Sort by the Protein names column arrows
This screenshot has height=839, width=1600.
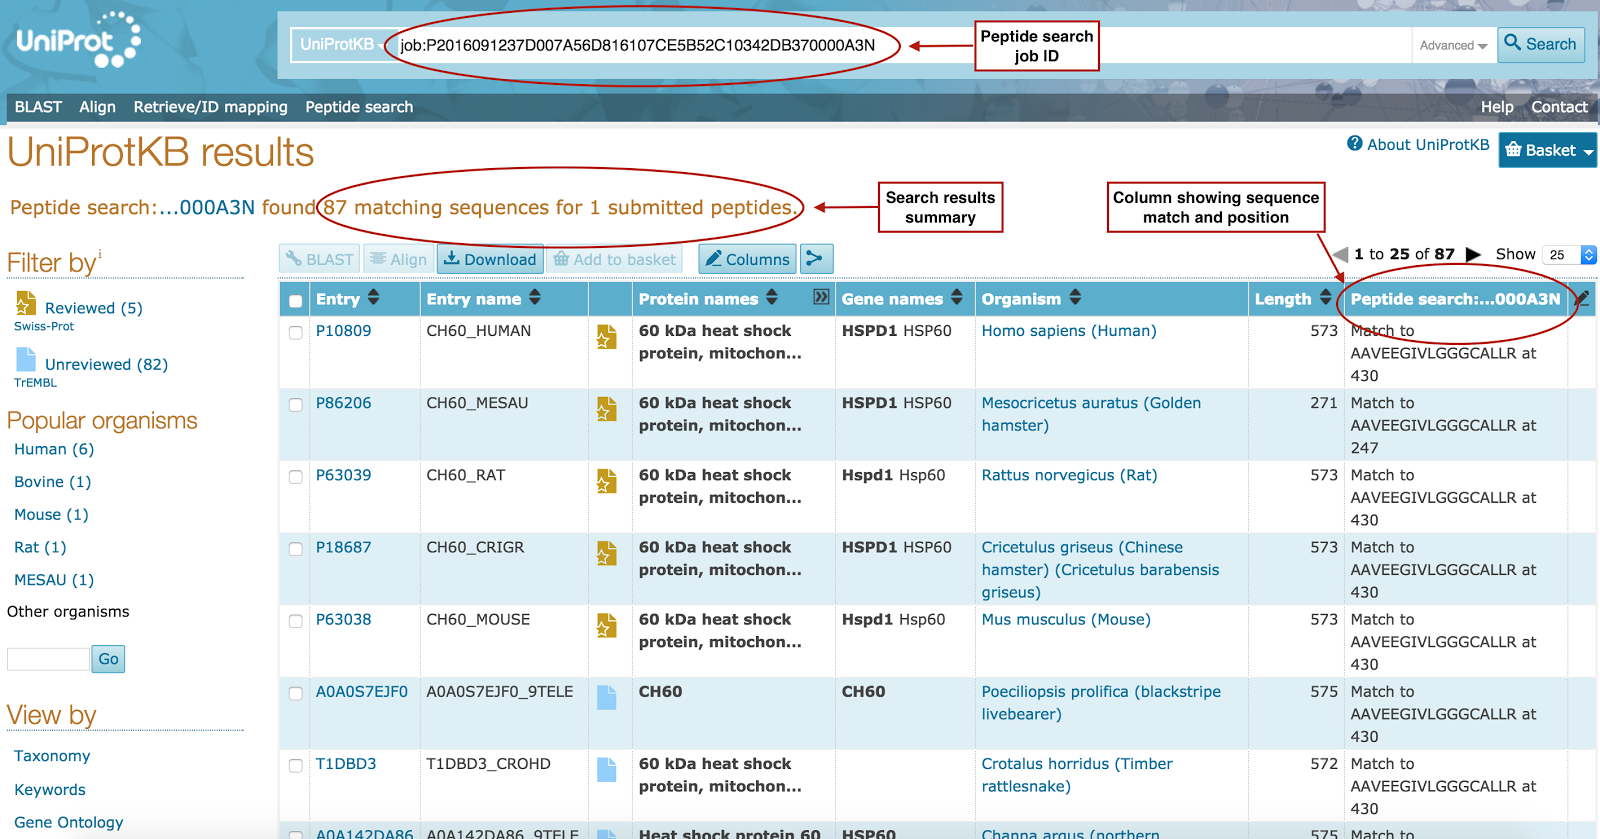[772, 297]
